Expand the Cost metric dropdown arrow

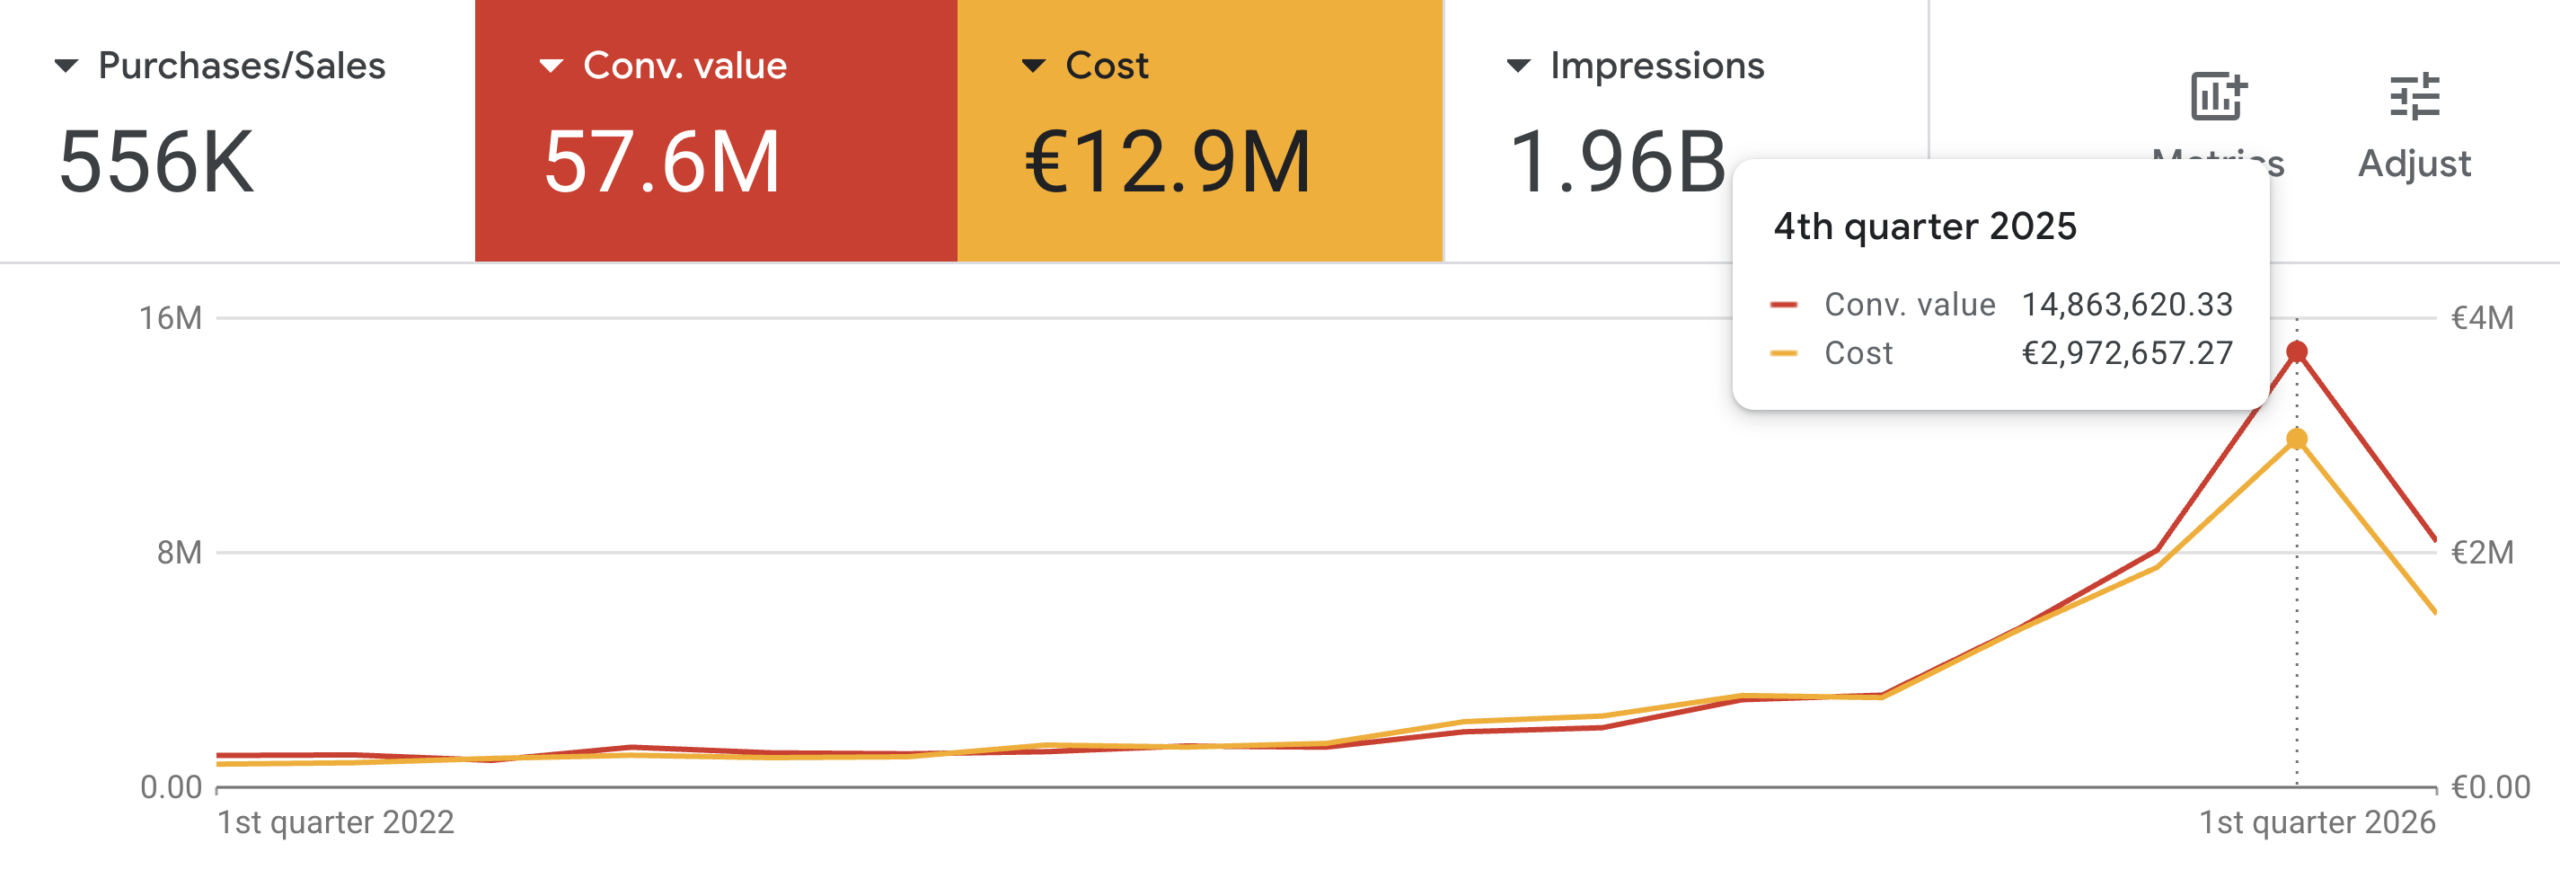coord(1033,66)
